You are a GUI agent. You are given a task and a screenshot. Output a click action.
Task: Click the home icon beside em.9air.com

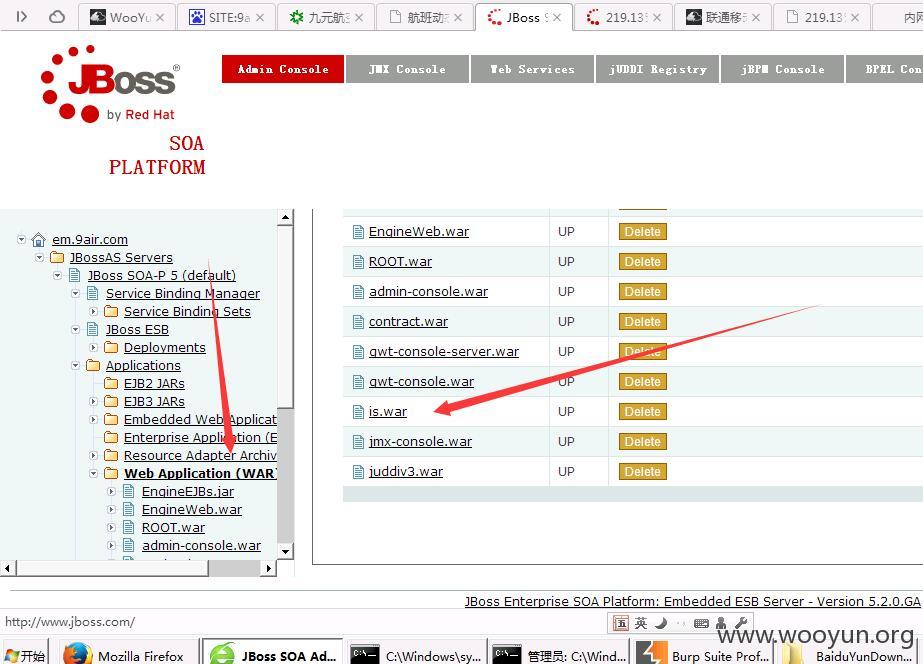coord(38,240)
